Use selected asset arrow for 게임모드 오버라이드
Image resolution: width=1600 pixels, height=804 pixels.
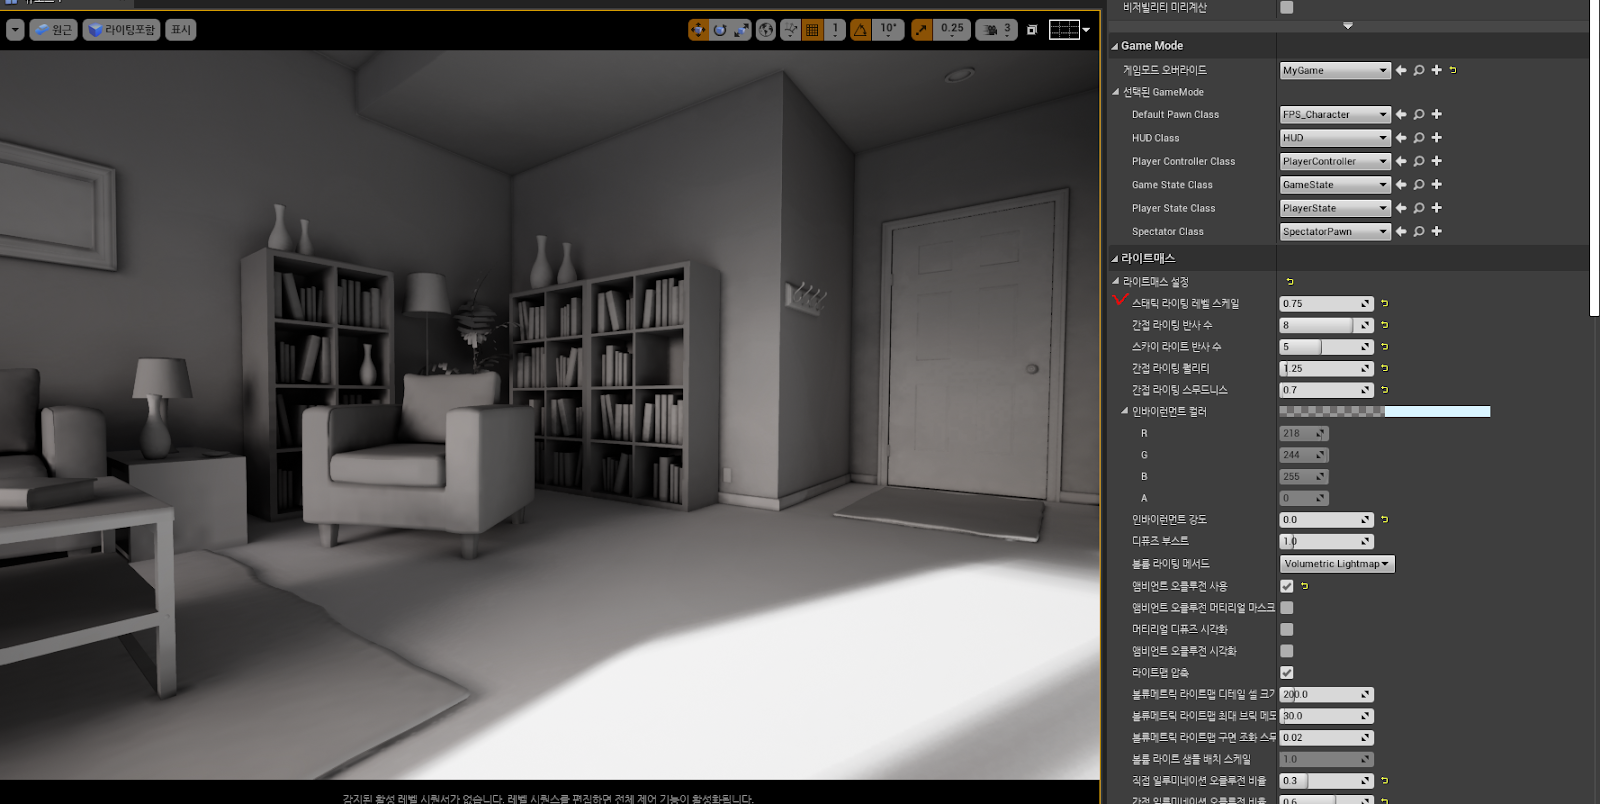(1401, 70)
